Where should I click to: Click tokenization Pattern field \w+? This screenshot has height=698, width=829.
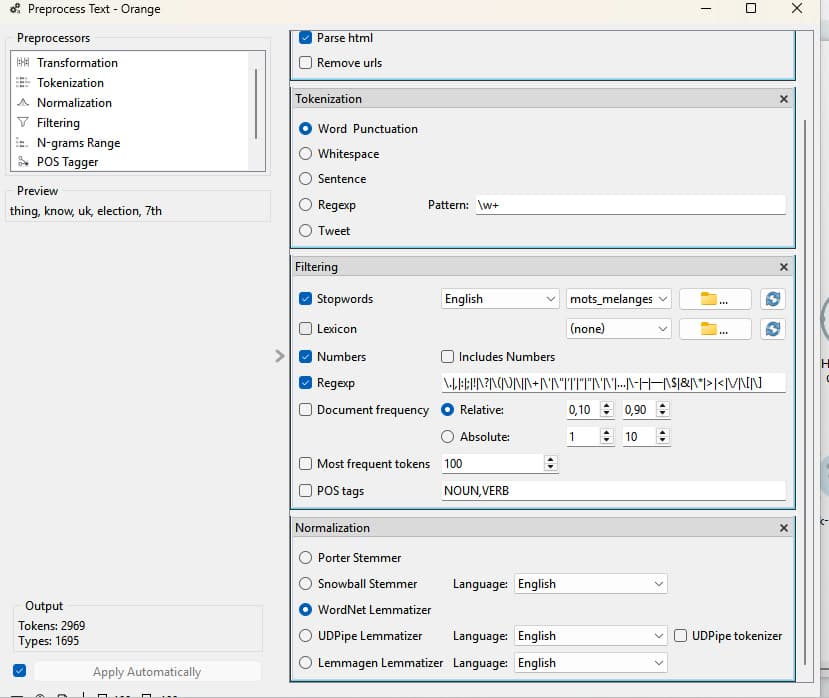(x=630, y=205)
